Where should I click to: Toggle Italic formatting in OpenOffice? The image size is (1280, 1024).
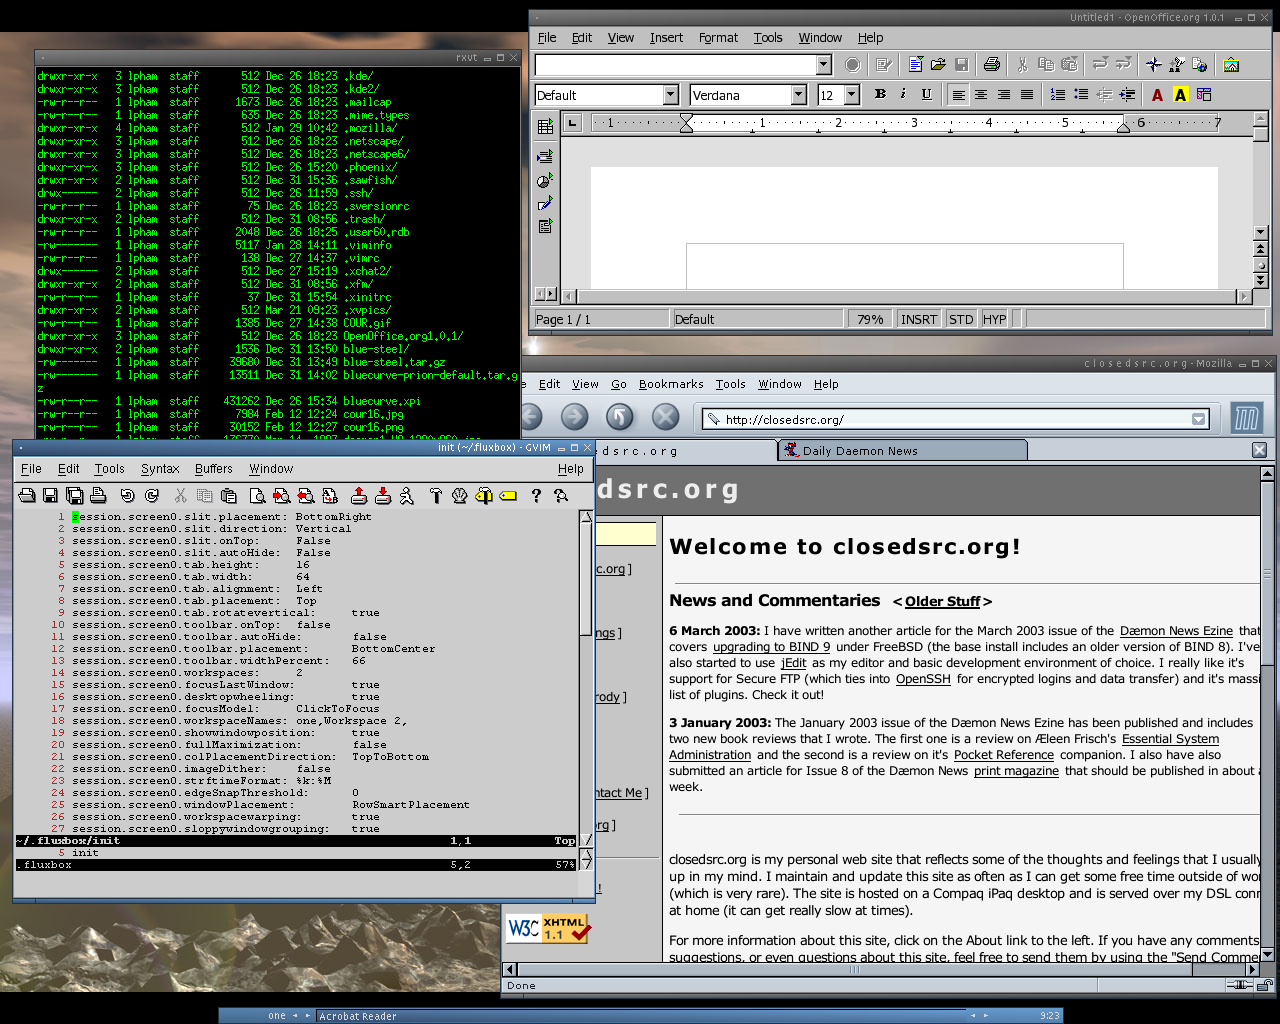click(x=903, y=94)
